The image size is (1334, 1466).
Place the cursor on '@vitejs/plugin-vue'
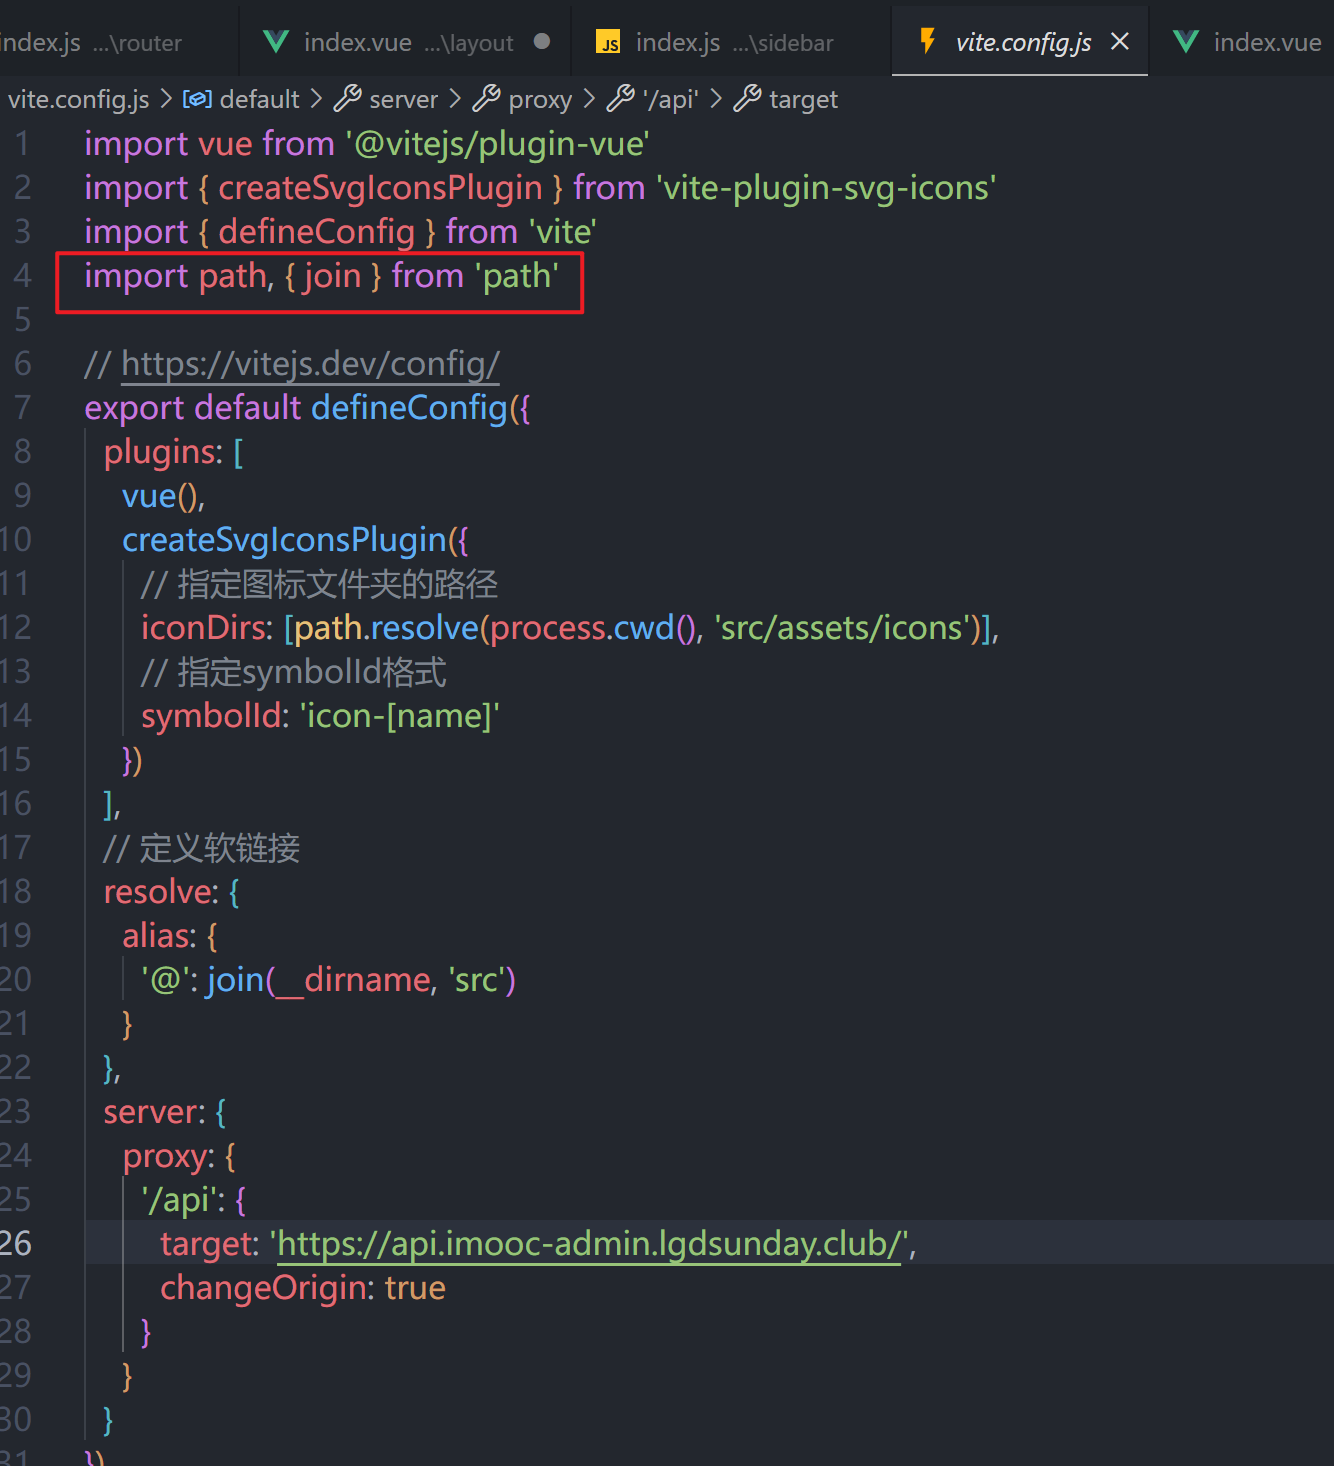tap(498, 144)
